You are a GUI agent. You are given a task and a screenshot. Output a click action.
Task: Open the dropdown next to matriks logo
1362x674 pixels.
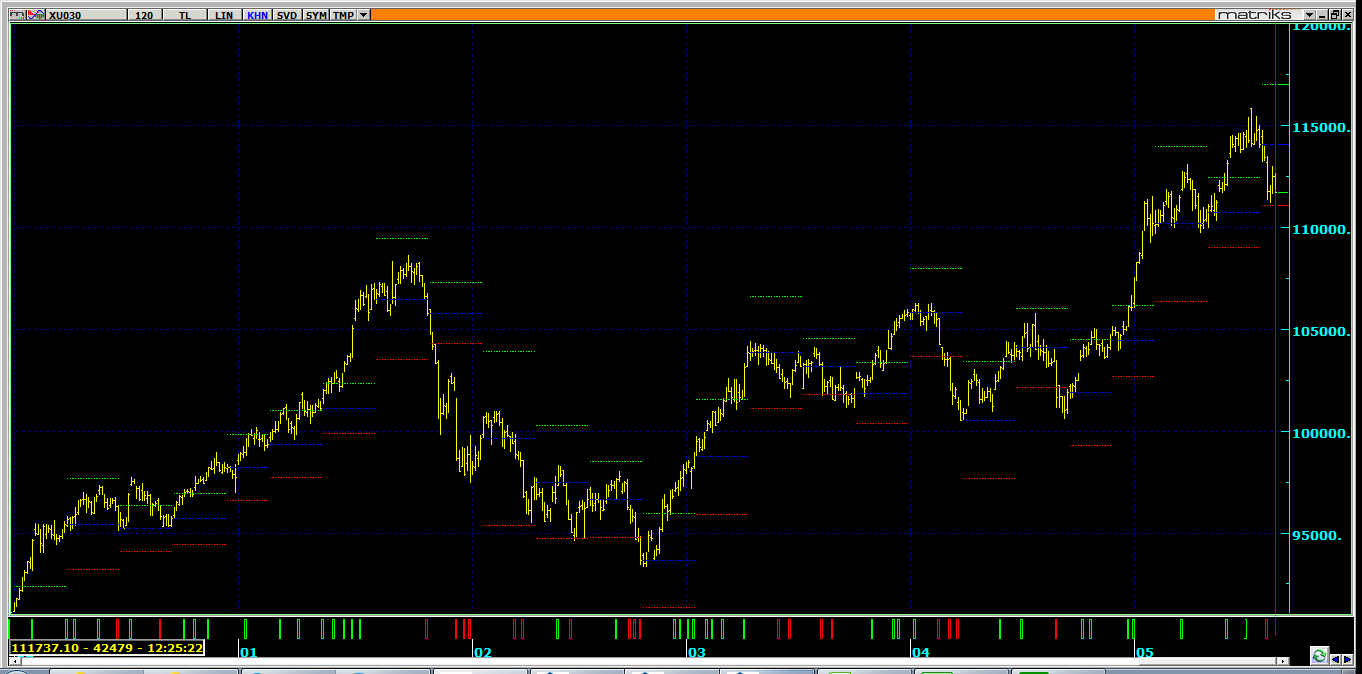1309,15
